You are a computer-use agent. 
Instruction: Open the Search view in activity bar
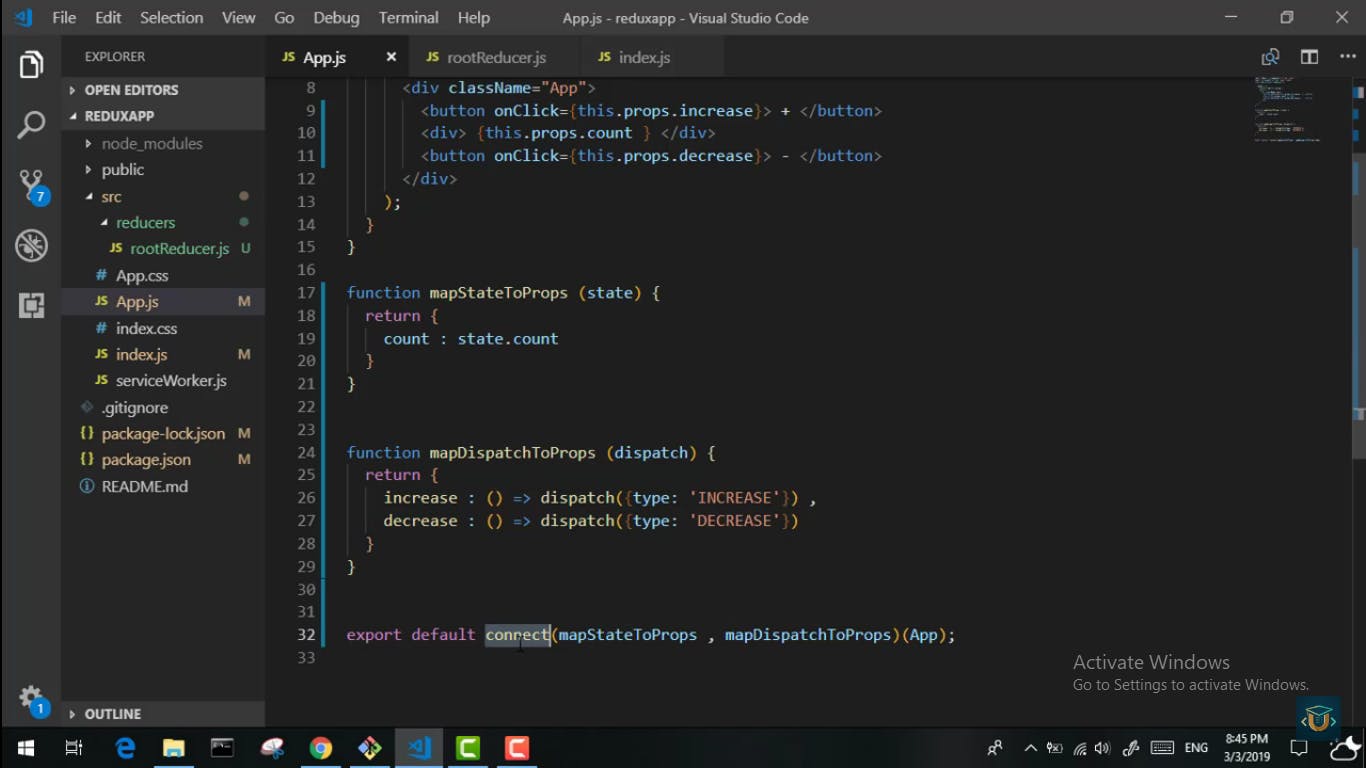[31, 125]
